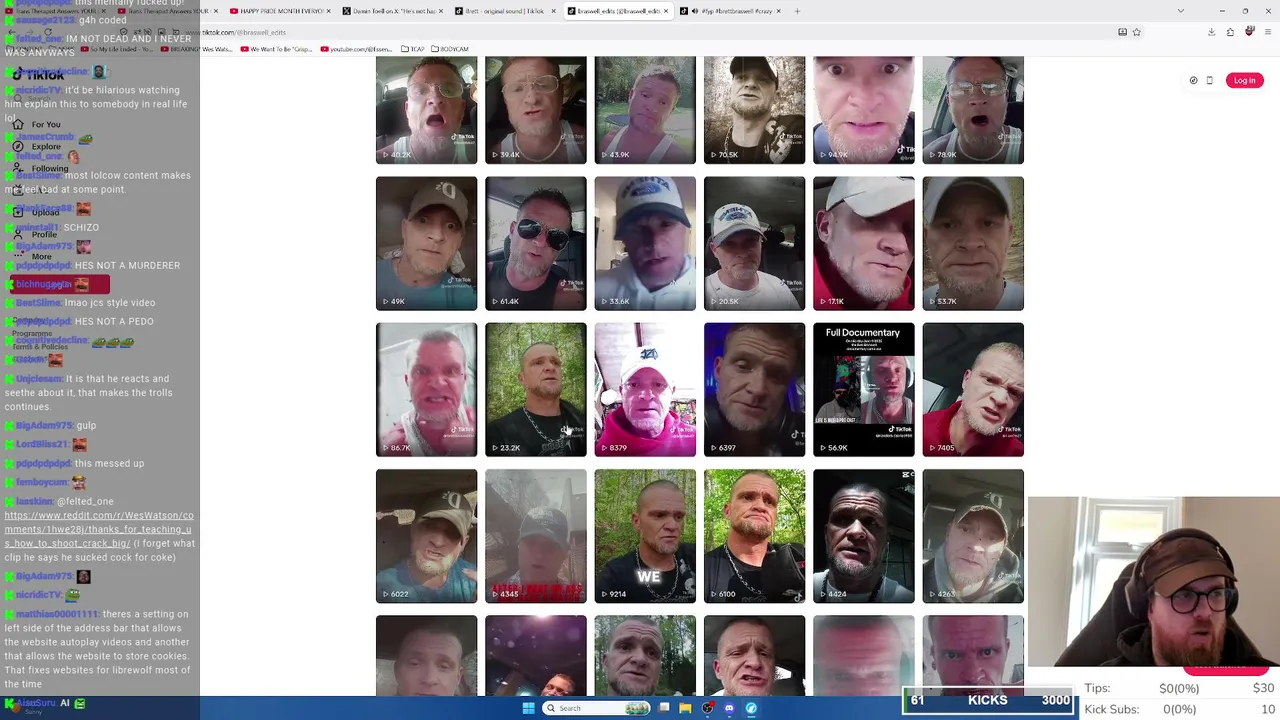Open the video with 61.4K views
1280x720 pixels.
(535, 243)
